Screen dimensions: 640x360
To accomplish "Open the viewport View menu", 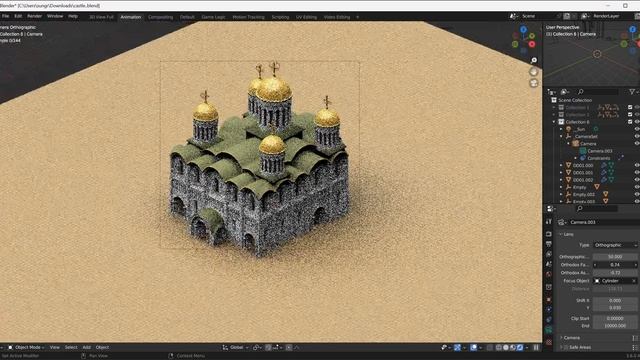I will [54, 347].
